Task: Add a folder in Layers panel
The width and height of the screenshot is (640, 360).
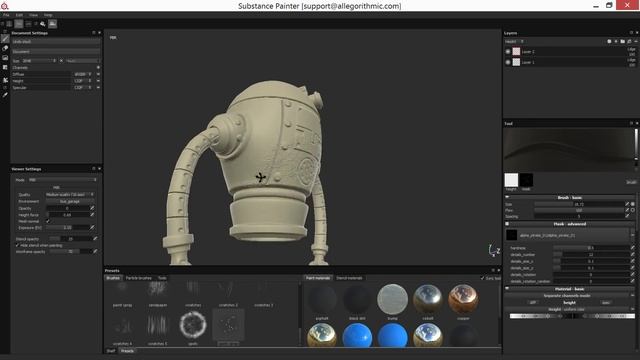Action: tap(622, 42)
